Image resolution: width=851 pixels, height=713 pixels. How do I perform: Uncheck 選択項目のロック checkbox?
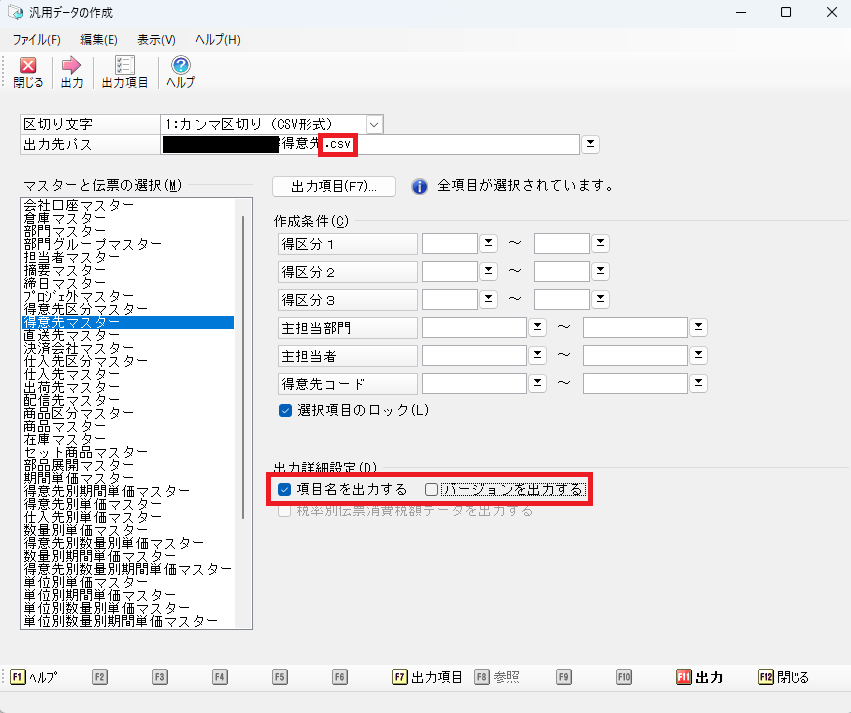[x=286, y=410]
